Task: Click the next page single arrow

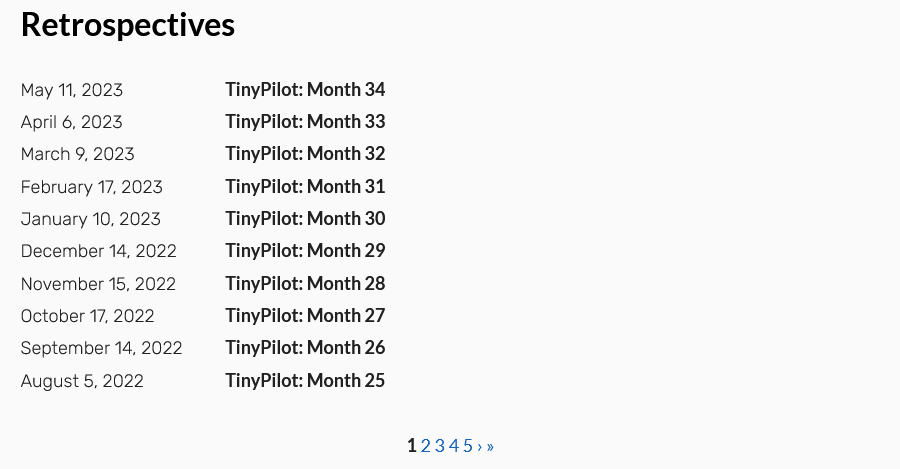Action: click(480, 447)
